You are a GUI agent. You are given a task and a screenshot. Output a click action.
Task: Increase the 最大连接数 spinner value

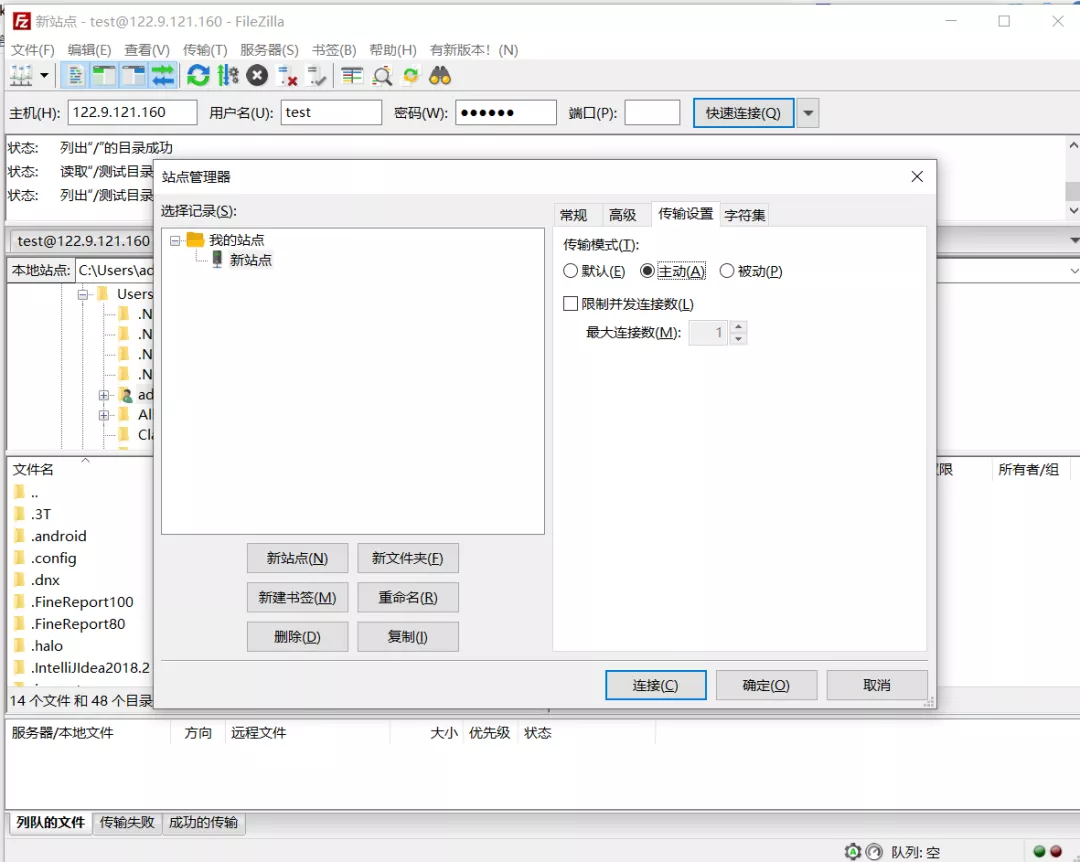(x=739, y=327)
